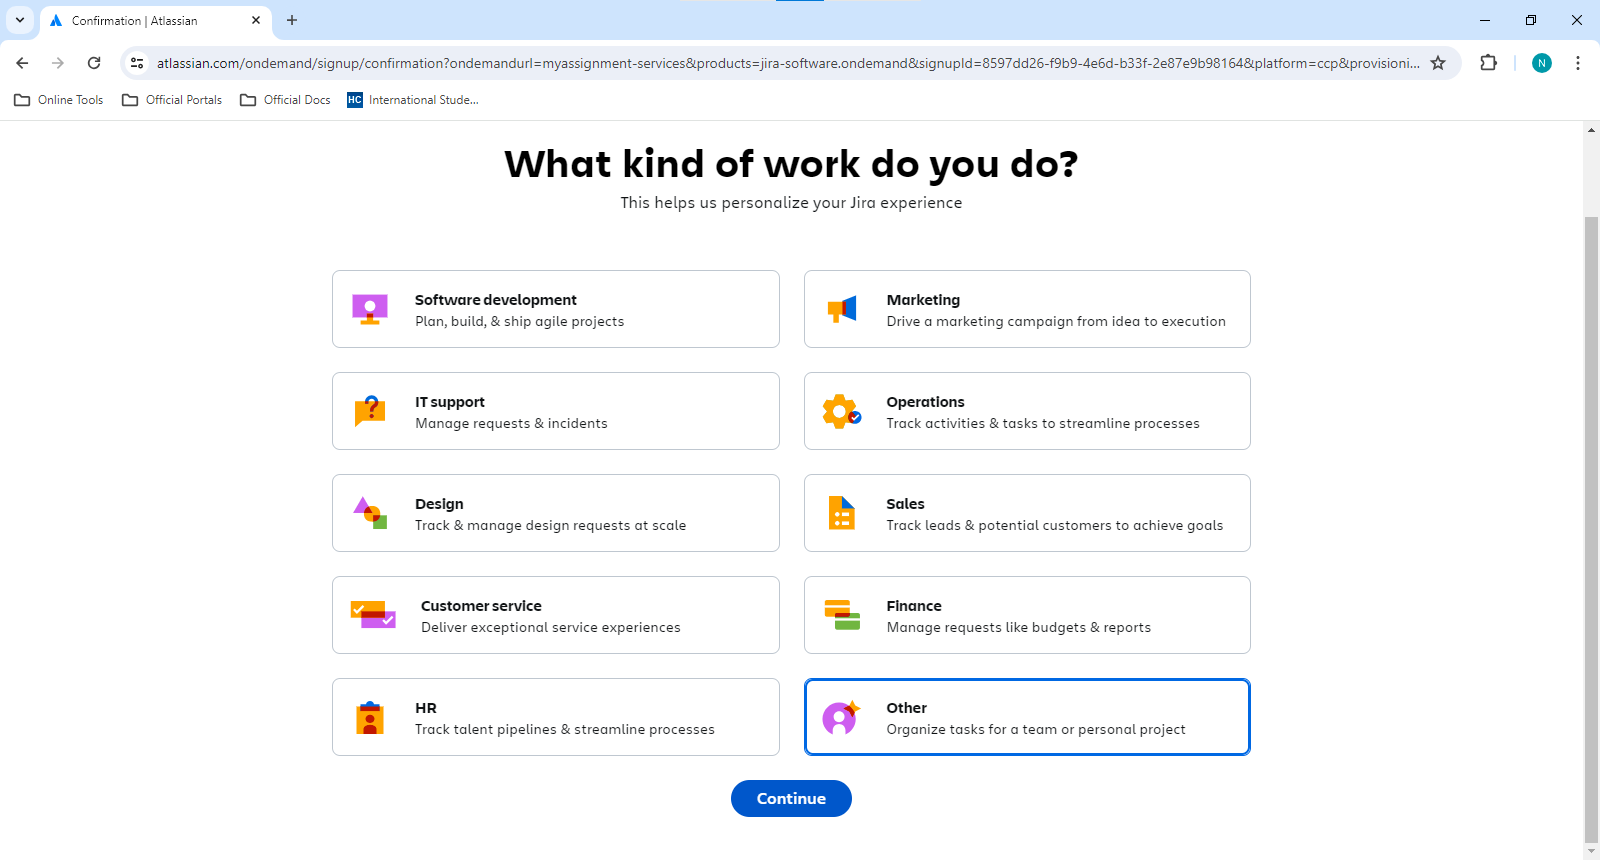Viewport: 1600px width, 860px height.
Task: Click the Software development monitor icon
Action: 370,309
